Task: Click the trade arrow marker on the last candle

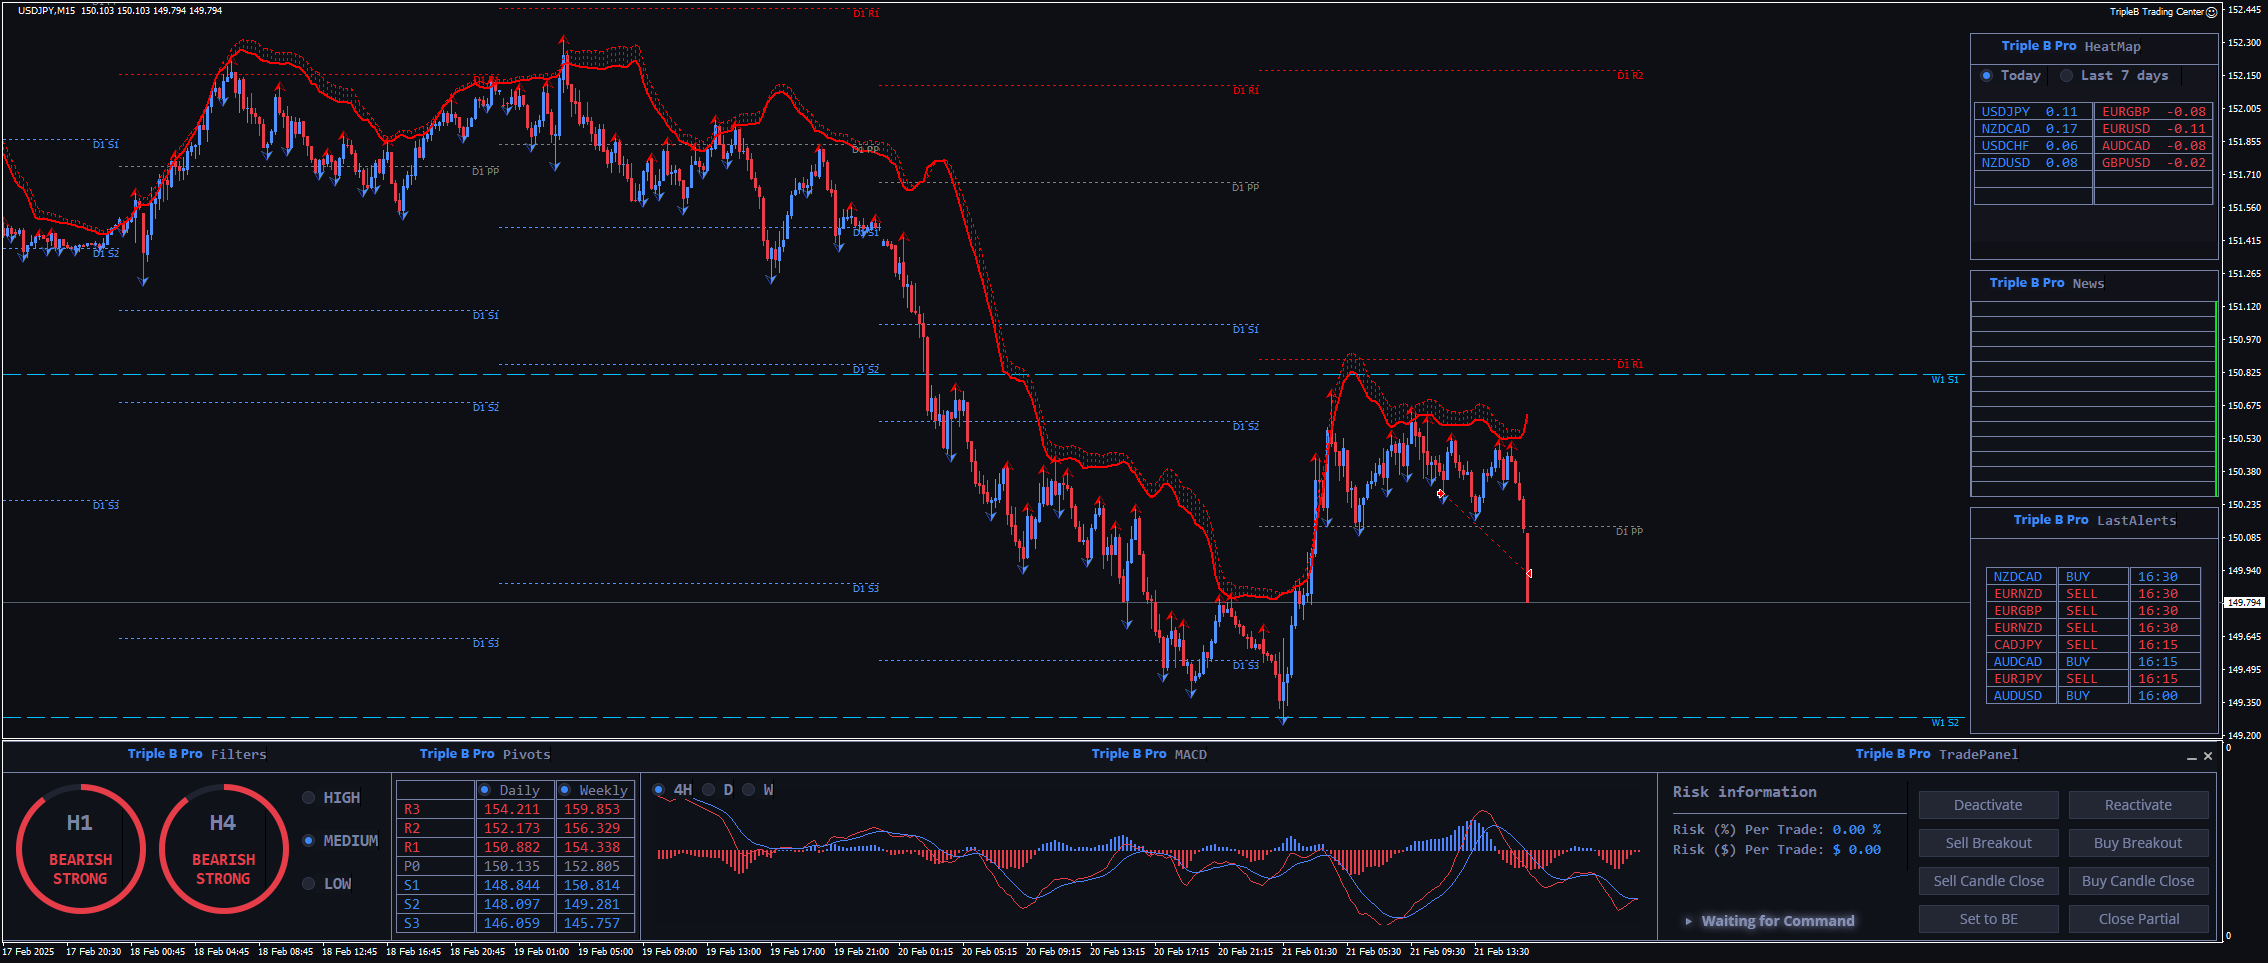Action: [1529, 573]
